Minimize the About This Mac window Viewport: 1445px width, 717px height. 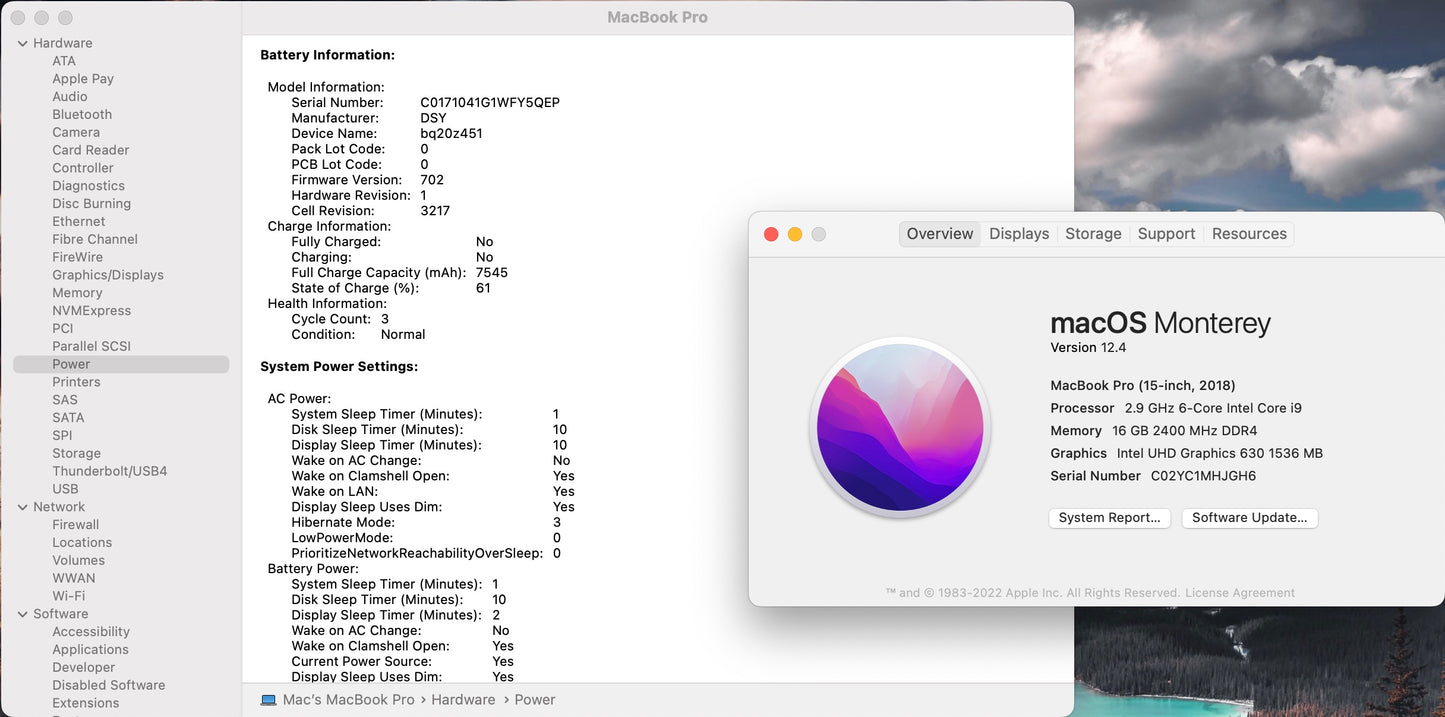pos(795,234)
